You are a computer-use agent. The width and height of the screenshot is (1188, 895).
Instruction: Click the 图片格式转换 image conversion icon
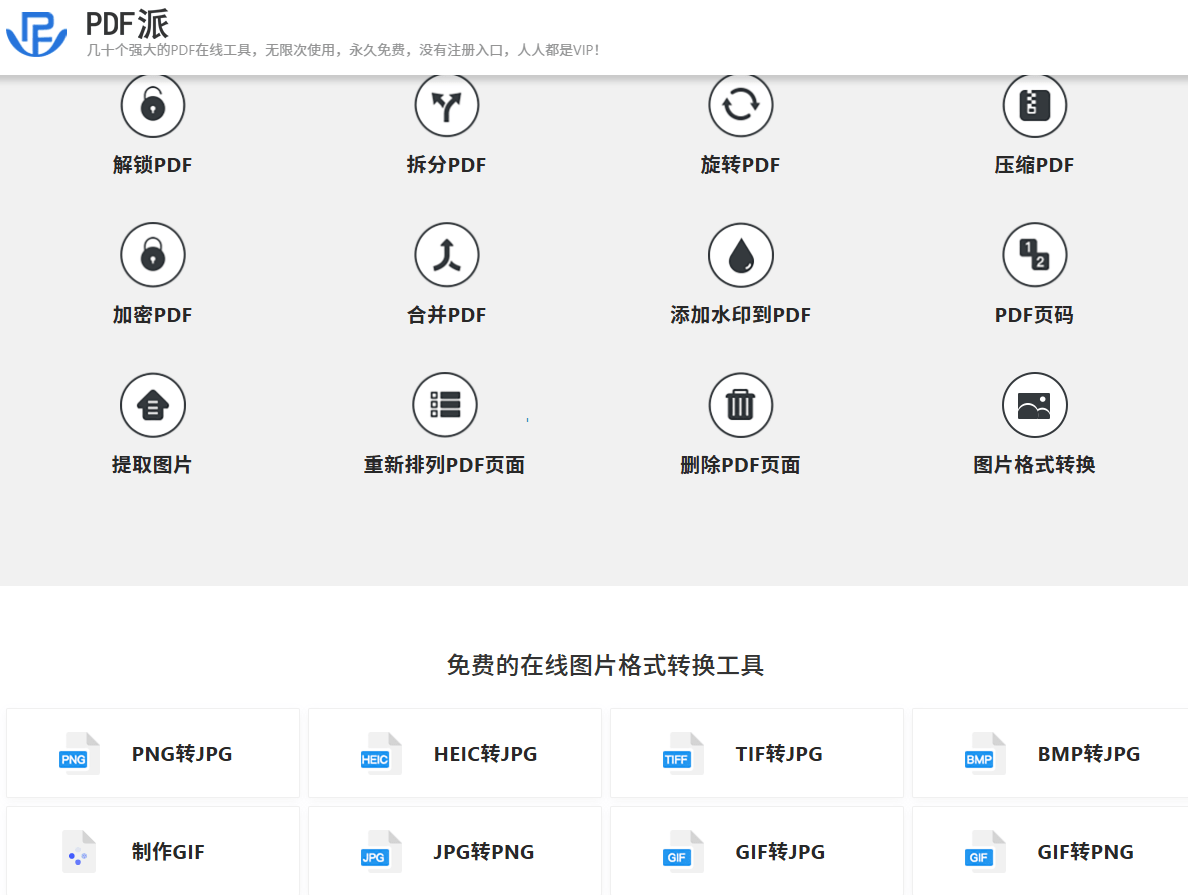pyautogui.click(x=1034, y=405)
